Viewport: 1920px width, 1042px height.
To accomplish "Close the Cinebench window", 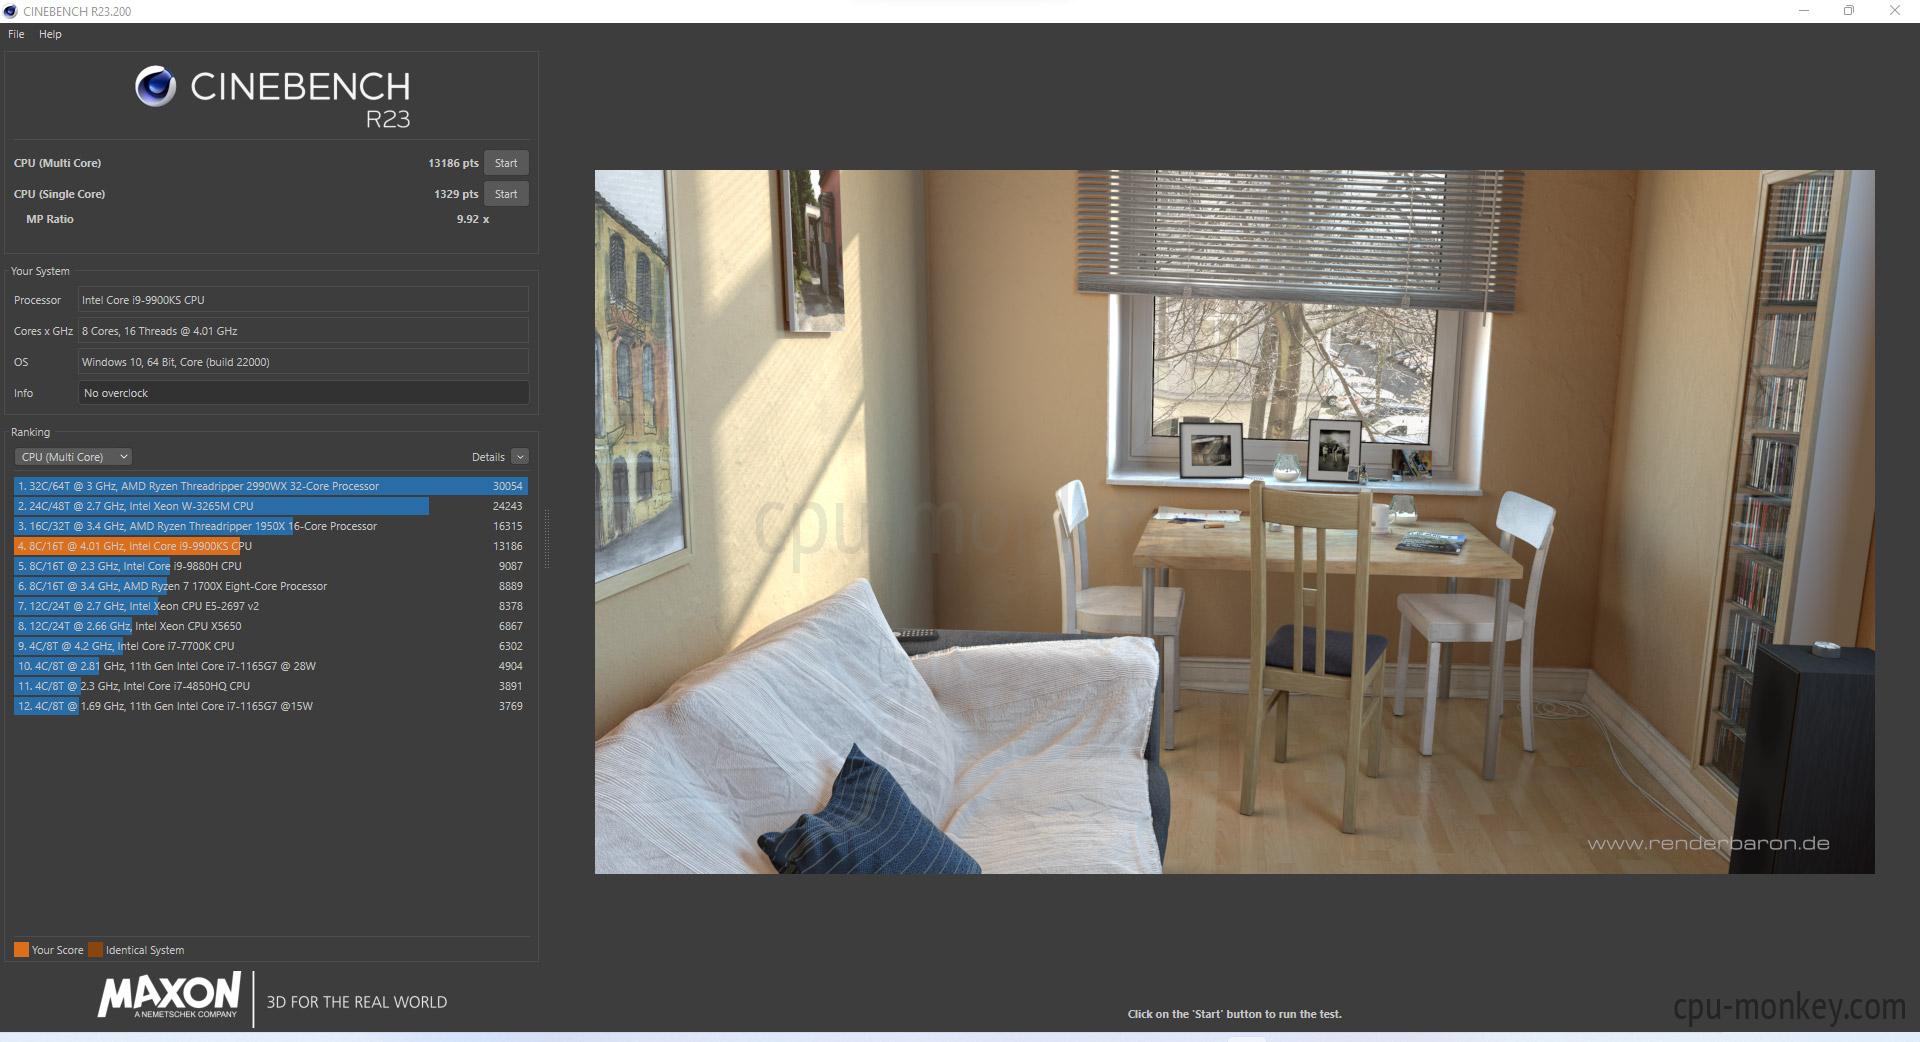I will pyautogui.click(x=1895, y=11).
